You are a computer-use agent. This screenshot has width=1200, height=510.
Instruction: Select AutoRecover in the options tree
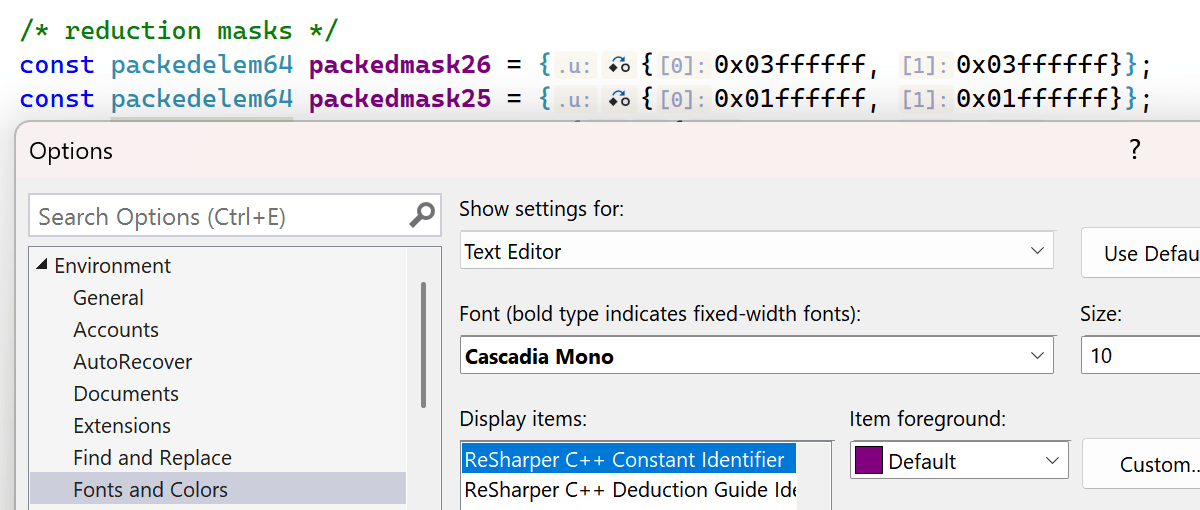(132, 362)
